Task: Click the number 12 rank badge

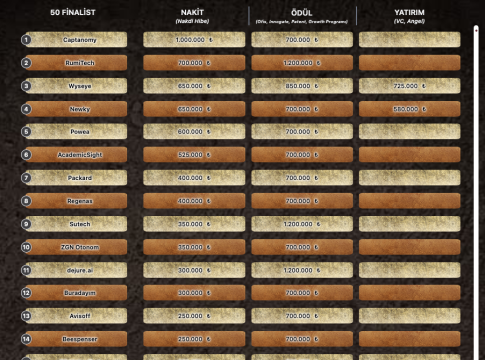Action: tap(26, 293)
